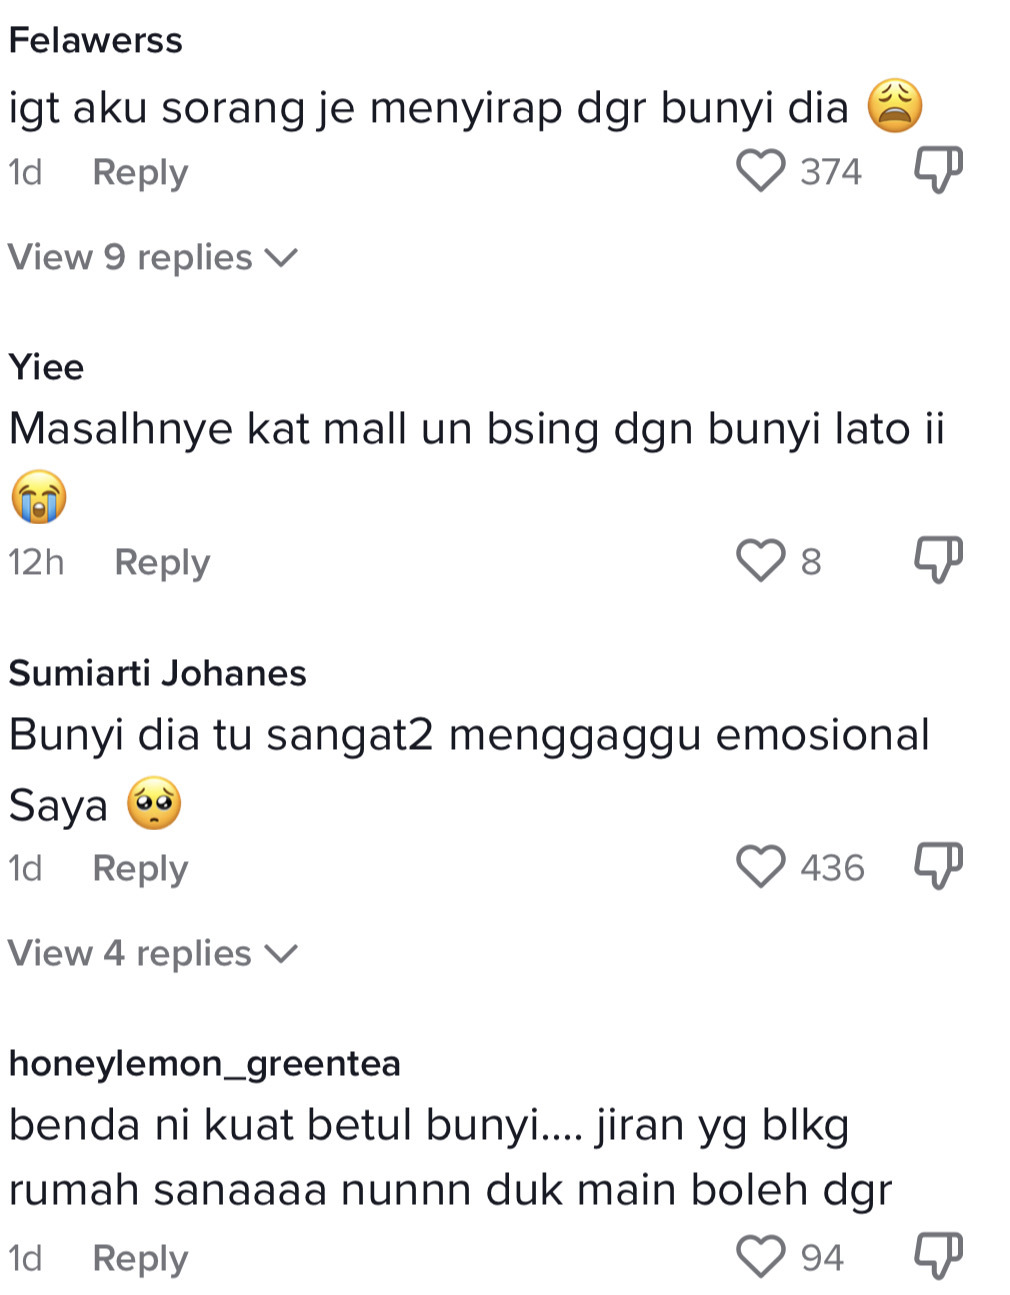
Task: Click the 436 likes count
Action: click(832, 868)
